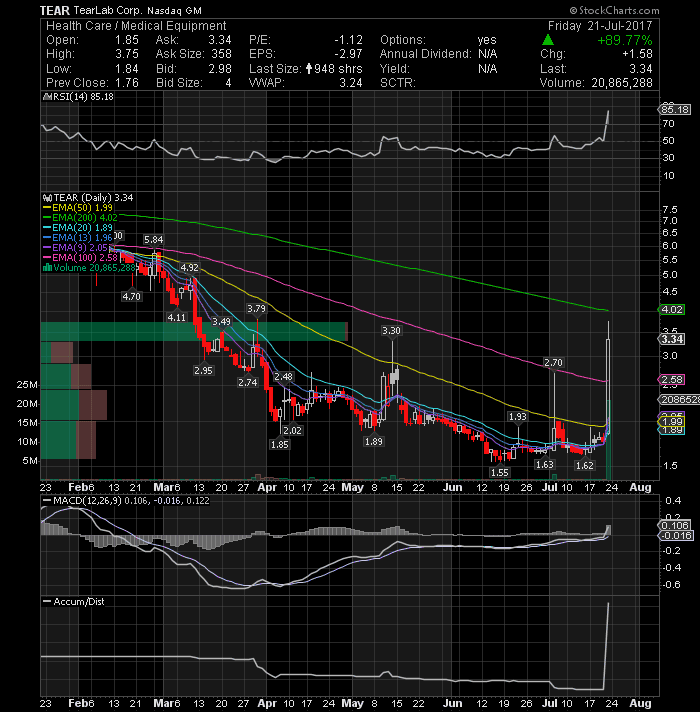Click the 0.106 MACD axis tag

point(675,525)
